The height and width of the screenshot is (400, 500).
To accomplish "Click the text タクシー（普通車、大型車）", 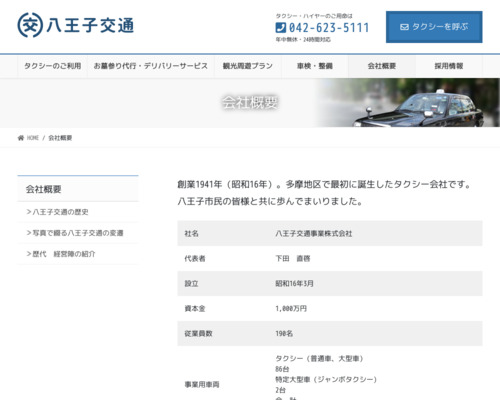I will [320, 359].
